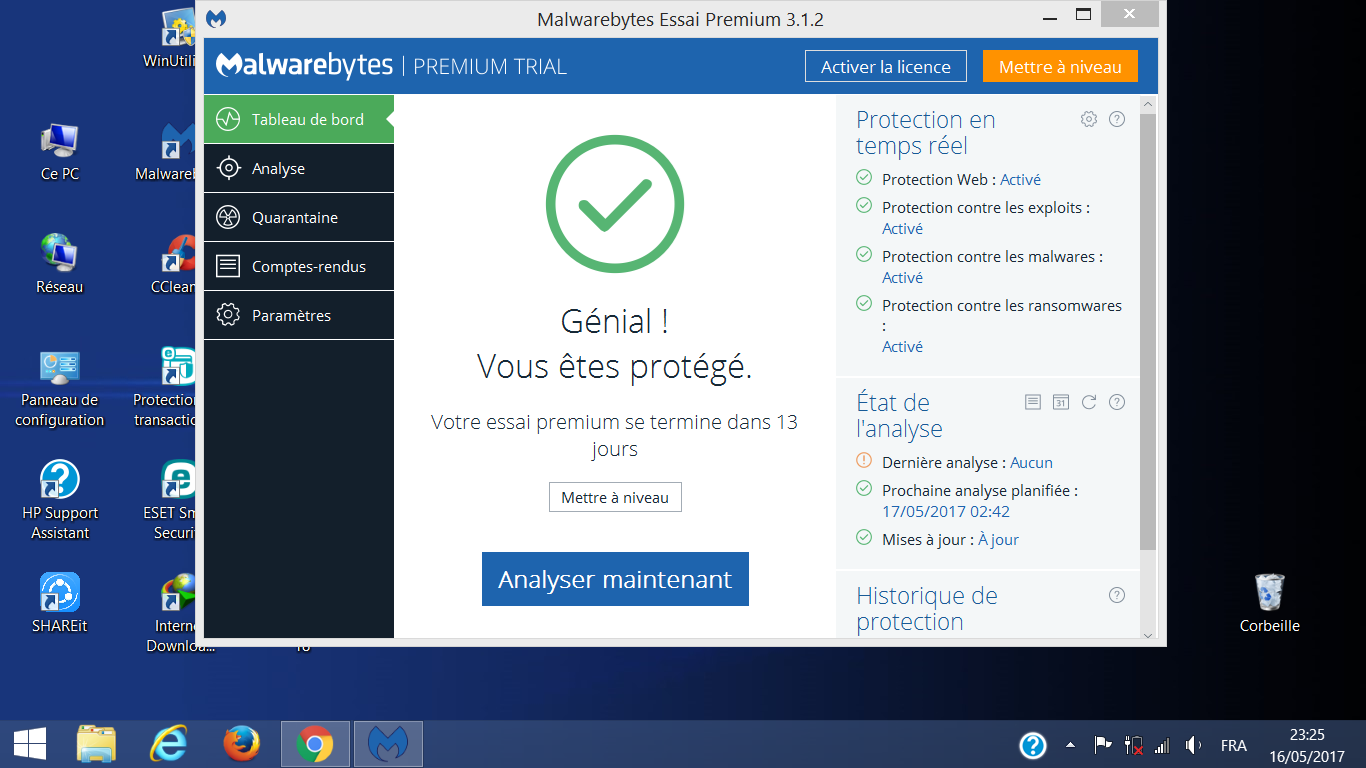Click the Tableau de bord pulse icon
Viewport: 1366px width, 768px height.
[228, 119]
